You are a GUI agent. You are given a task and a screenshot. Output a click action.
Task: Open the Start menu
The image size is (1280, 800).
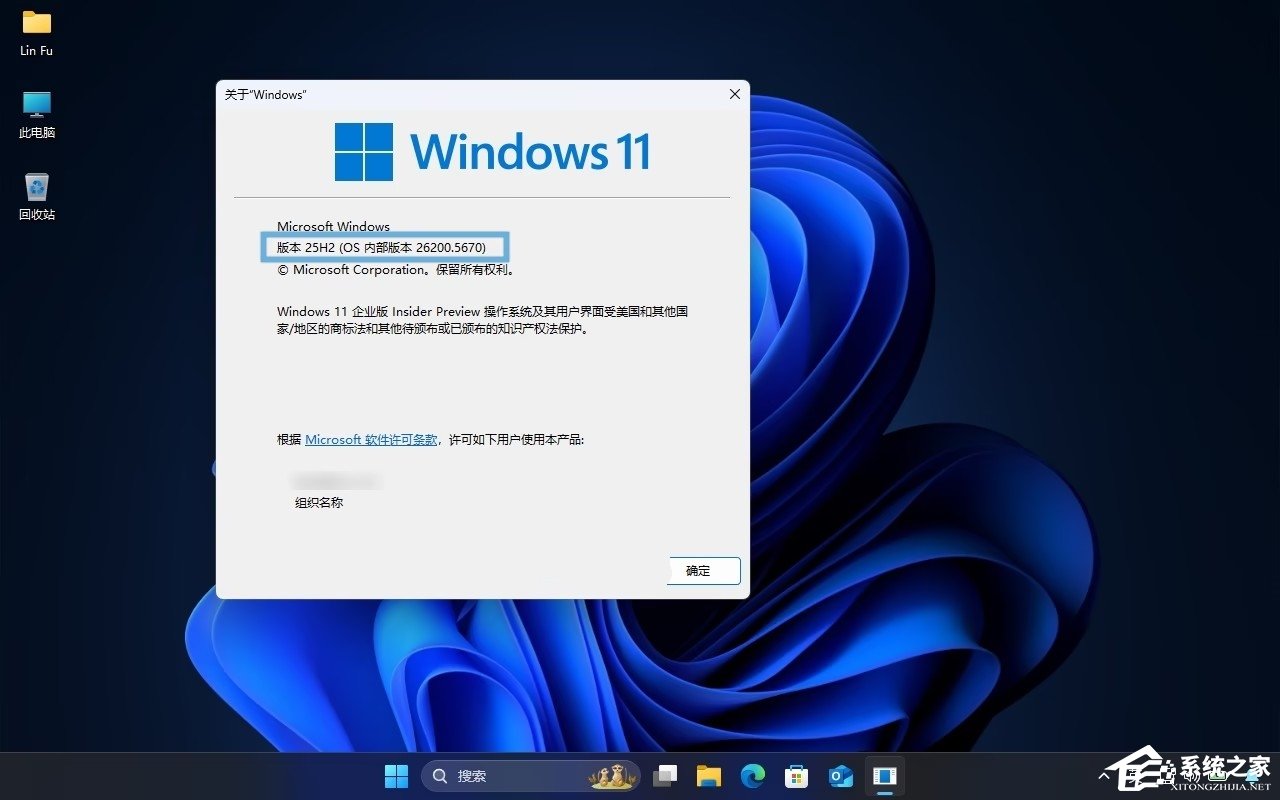point(396,775)
